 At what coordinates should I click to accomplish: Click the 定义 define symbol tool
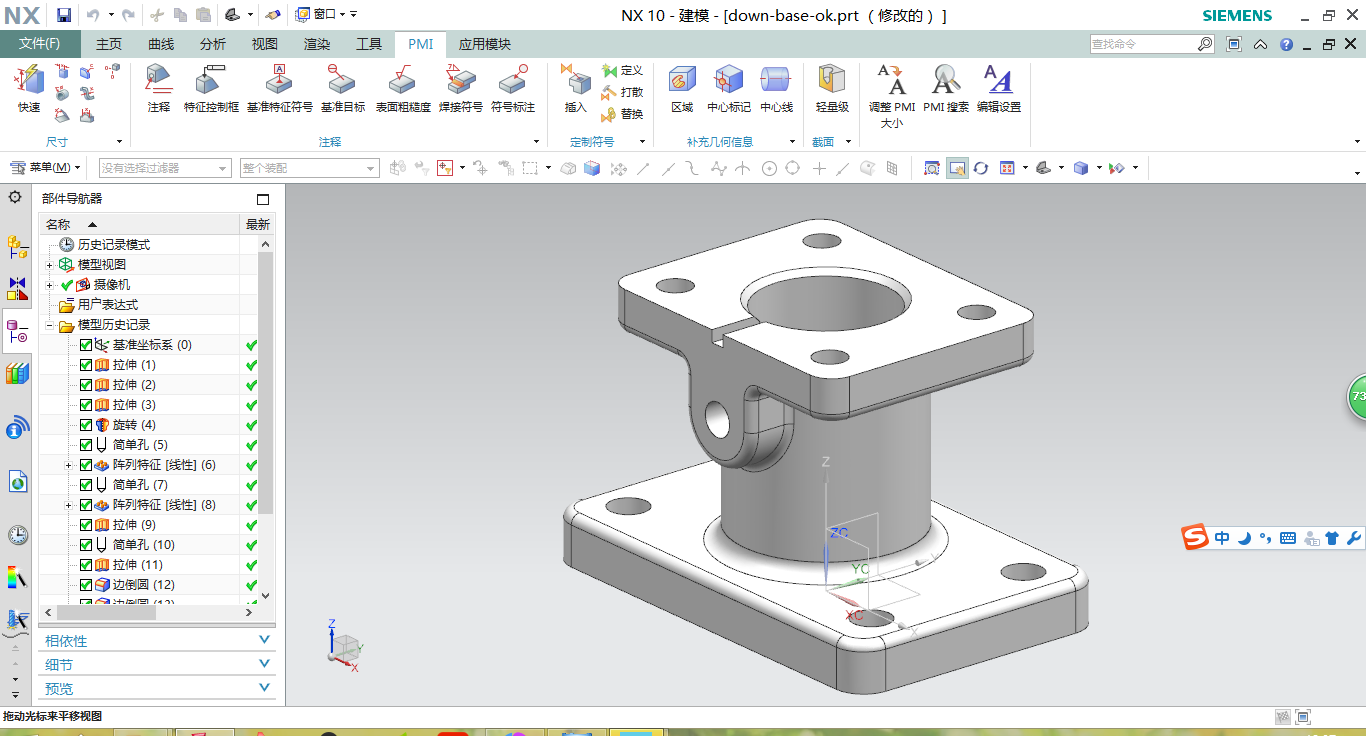tap(622, 70)
